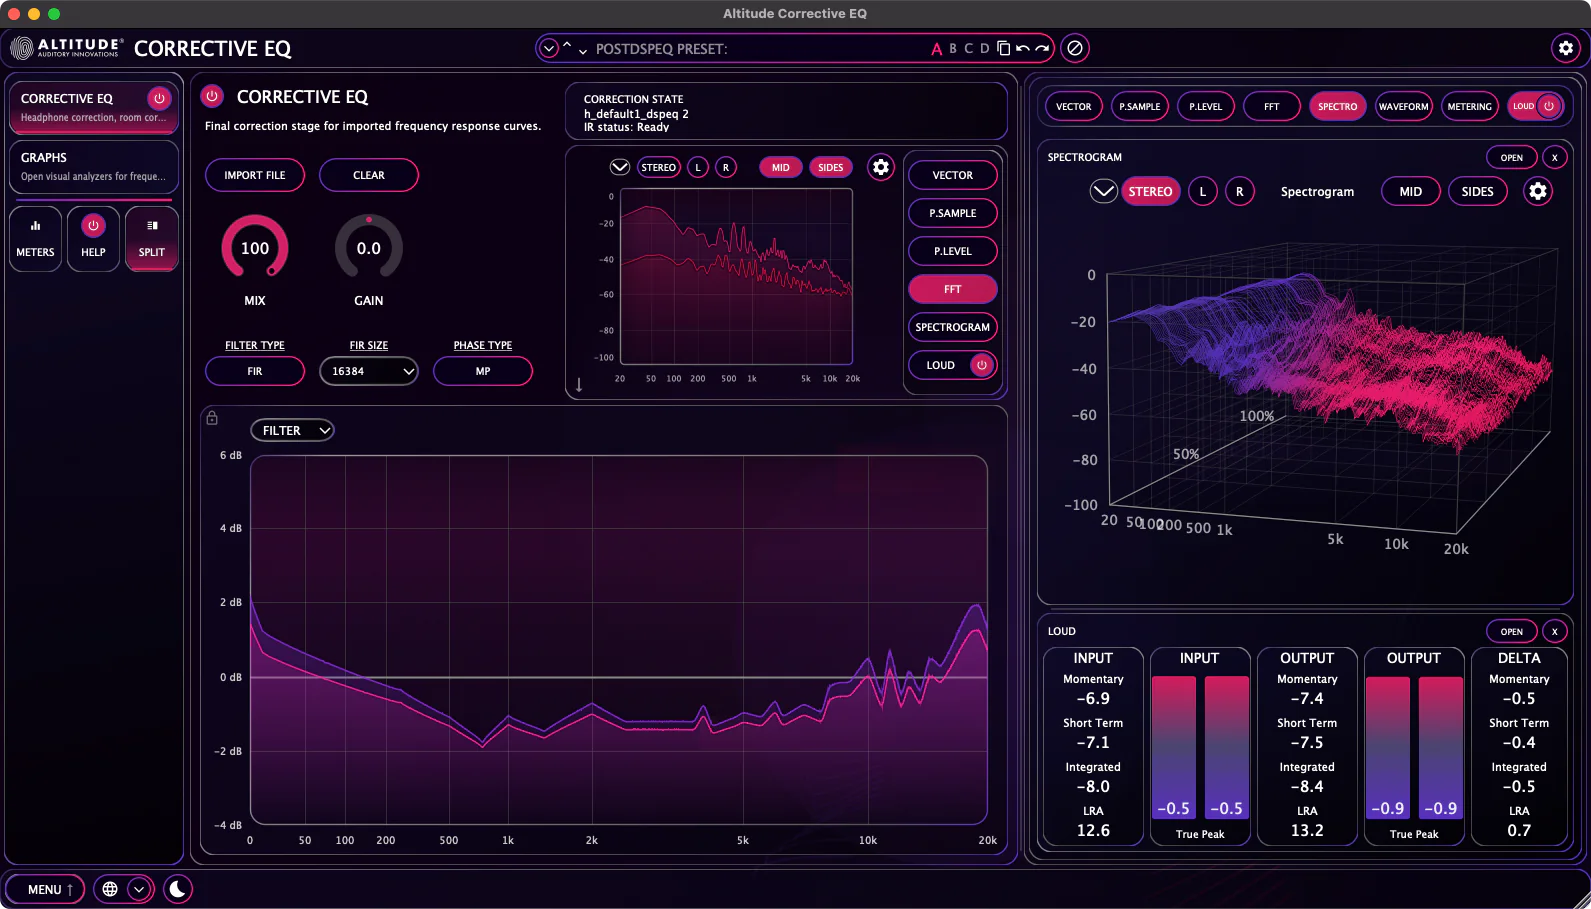This screenshot has width=1591, height=909.
Task: Select VECTOR in the small graph list
Action: [953, 175]
